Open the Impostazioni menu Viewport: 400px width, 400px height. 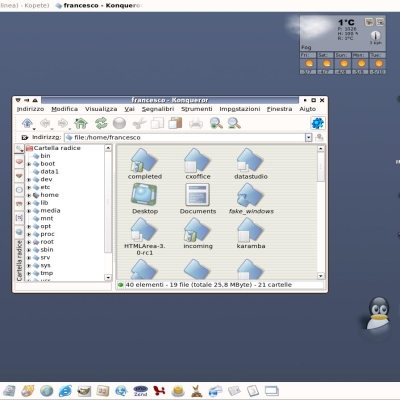click(240, 109)
